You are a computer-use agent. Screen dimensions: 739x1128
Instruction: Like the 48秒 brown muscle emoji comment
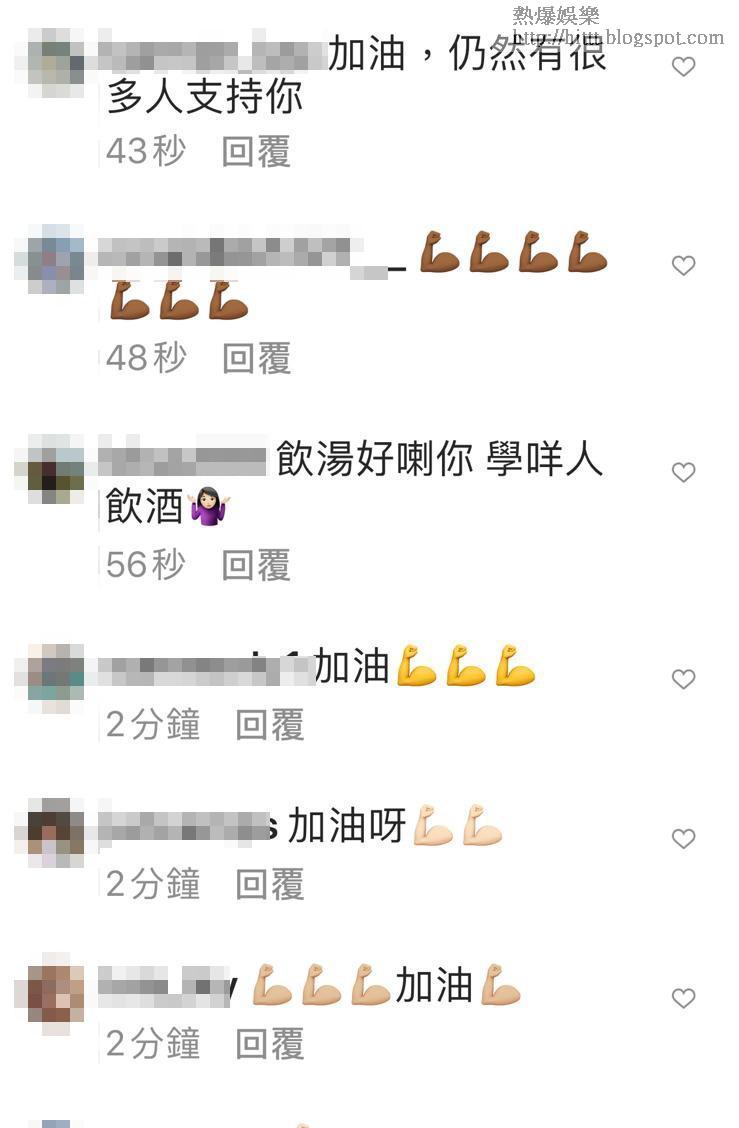coord(683,265)
